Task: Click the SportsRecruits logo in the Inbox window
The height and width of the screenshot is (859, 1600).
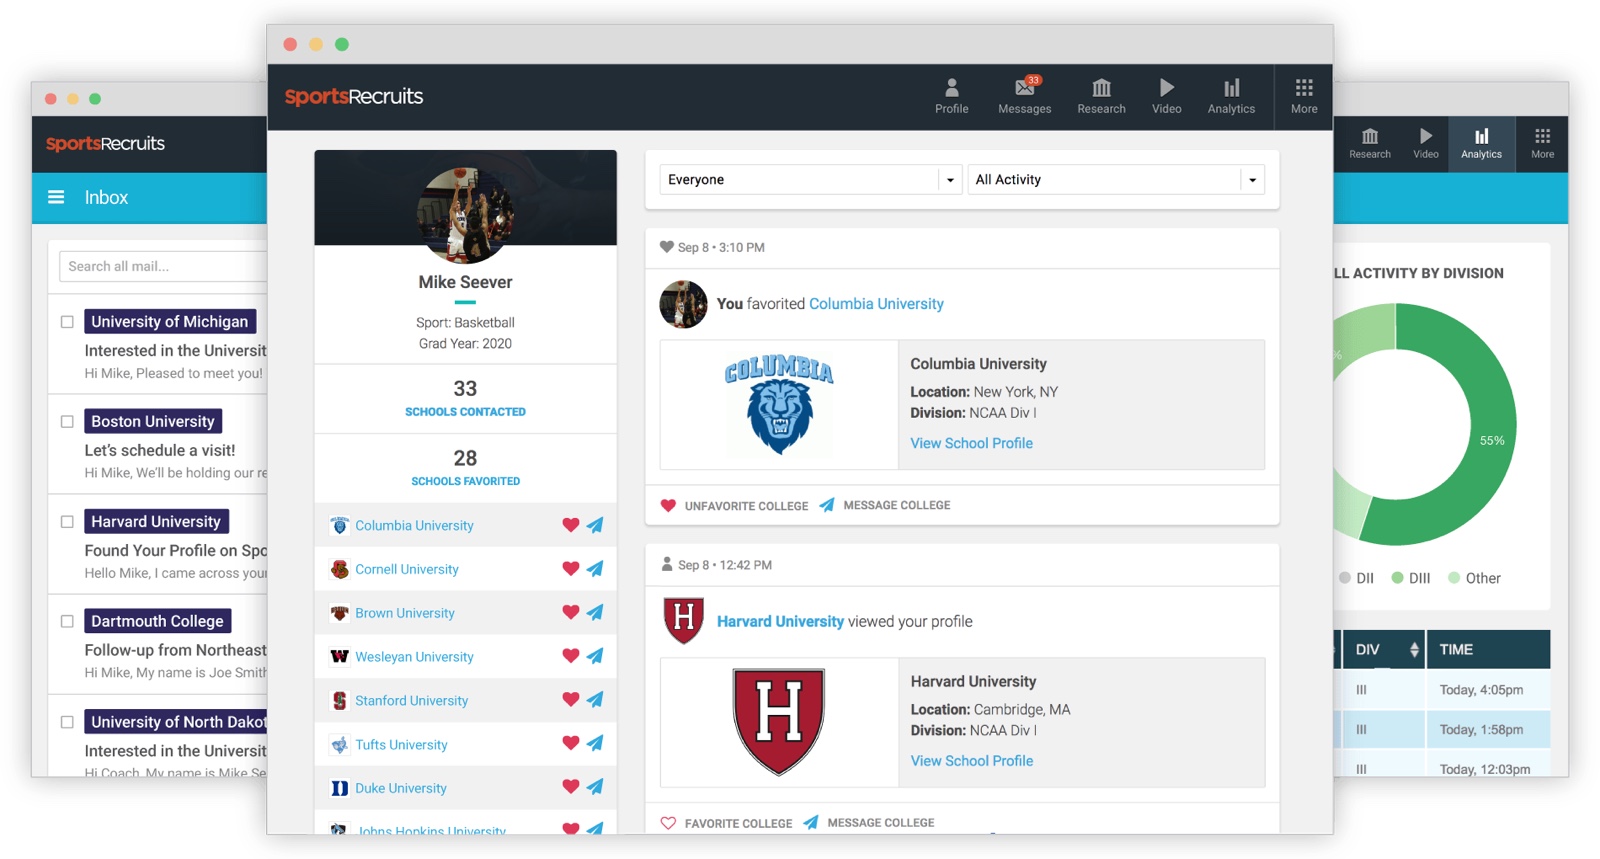Action: pos(105,143)
